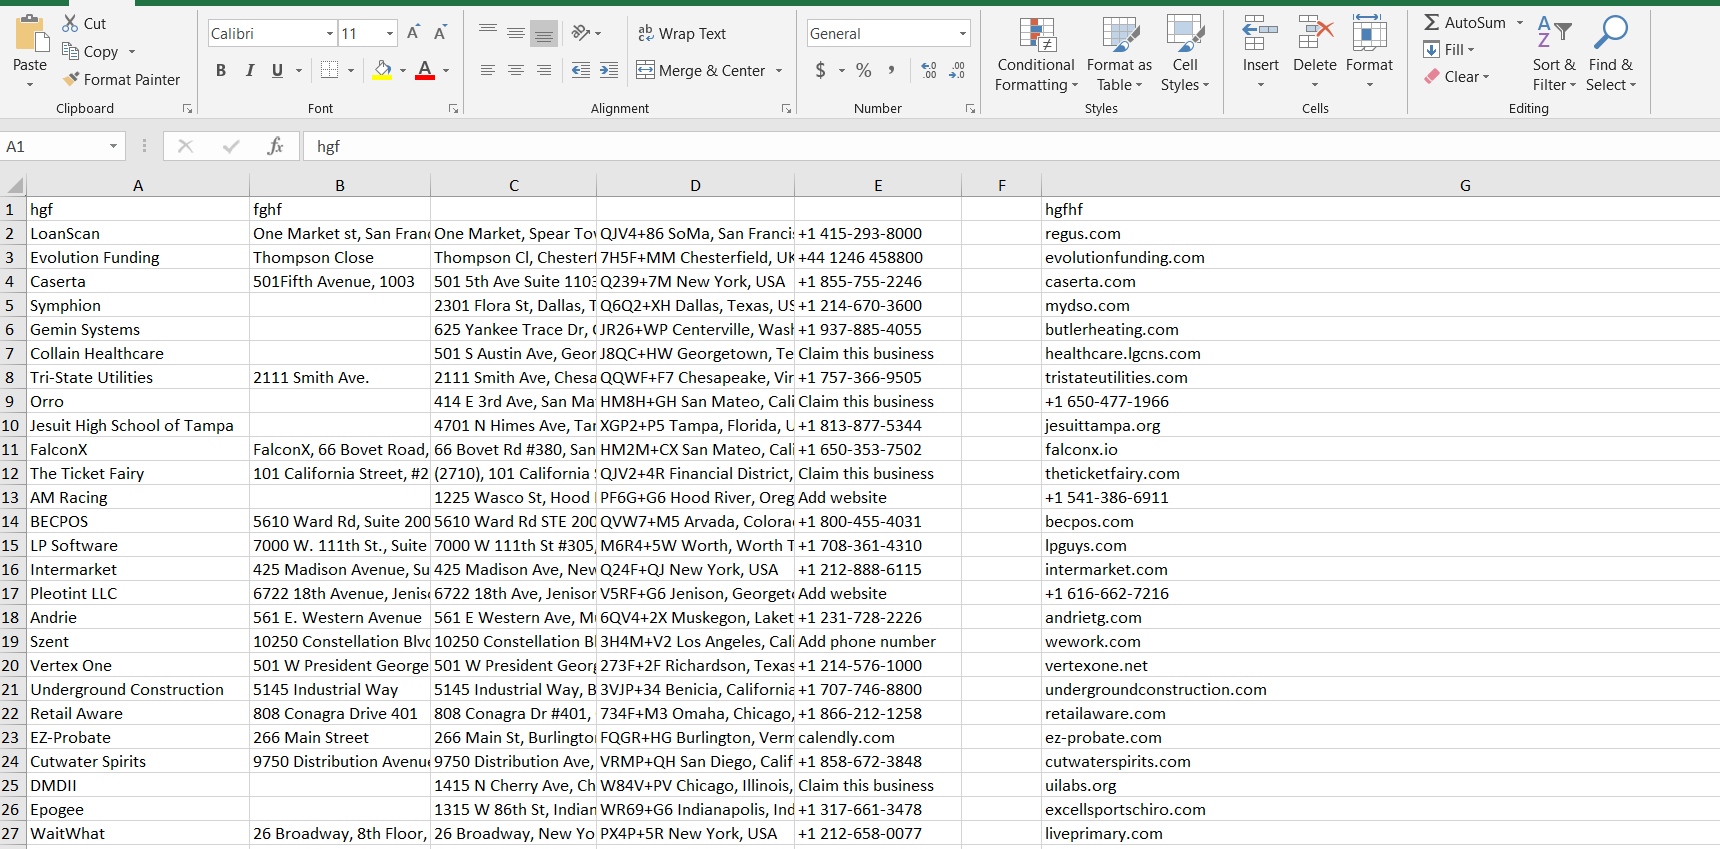This screenshot has width=1720, height=849.
Task: Decrease the cell indent
Action: 581,70
